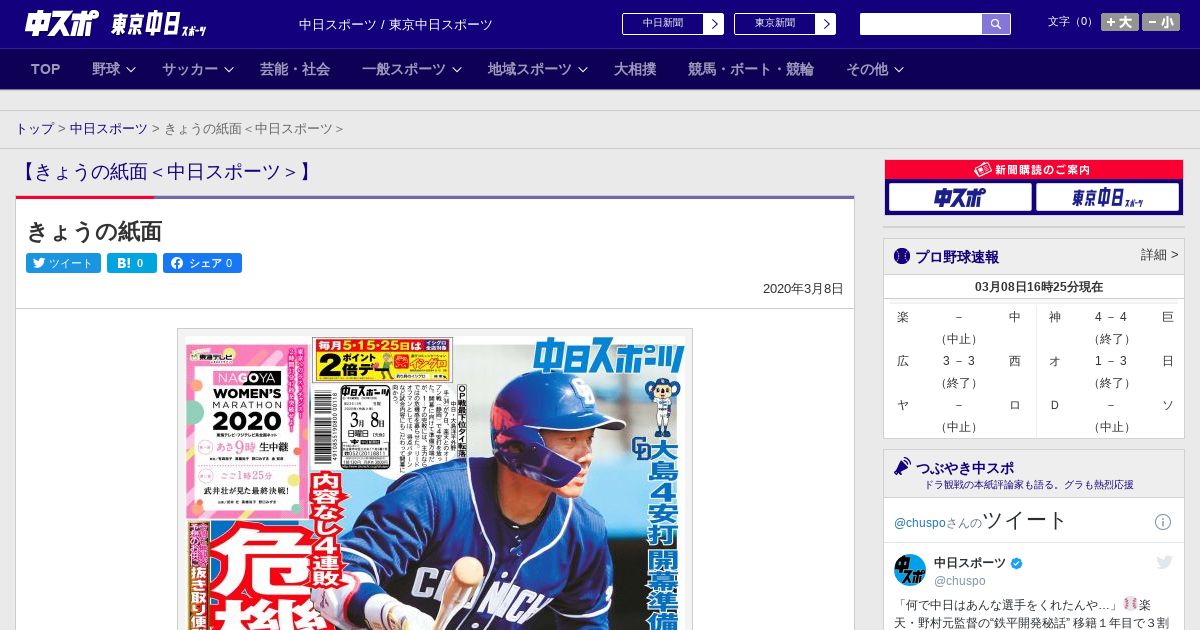The width and height of the screenshot is (1200, 630).
Task: Open 大相撲 section
Action: [x=635, y=69]
